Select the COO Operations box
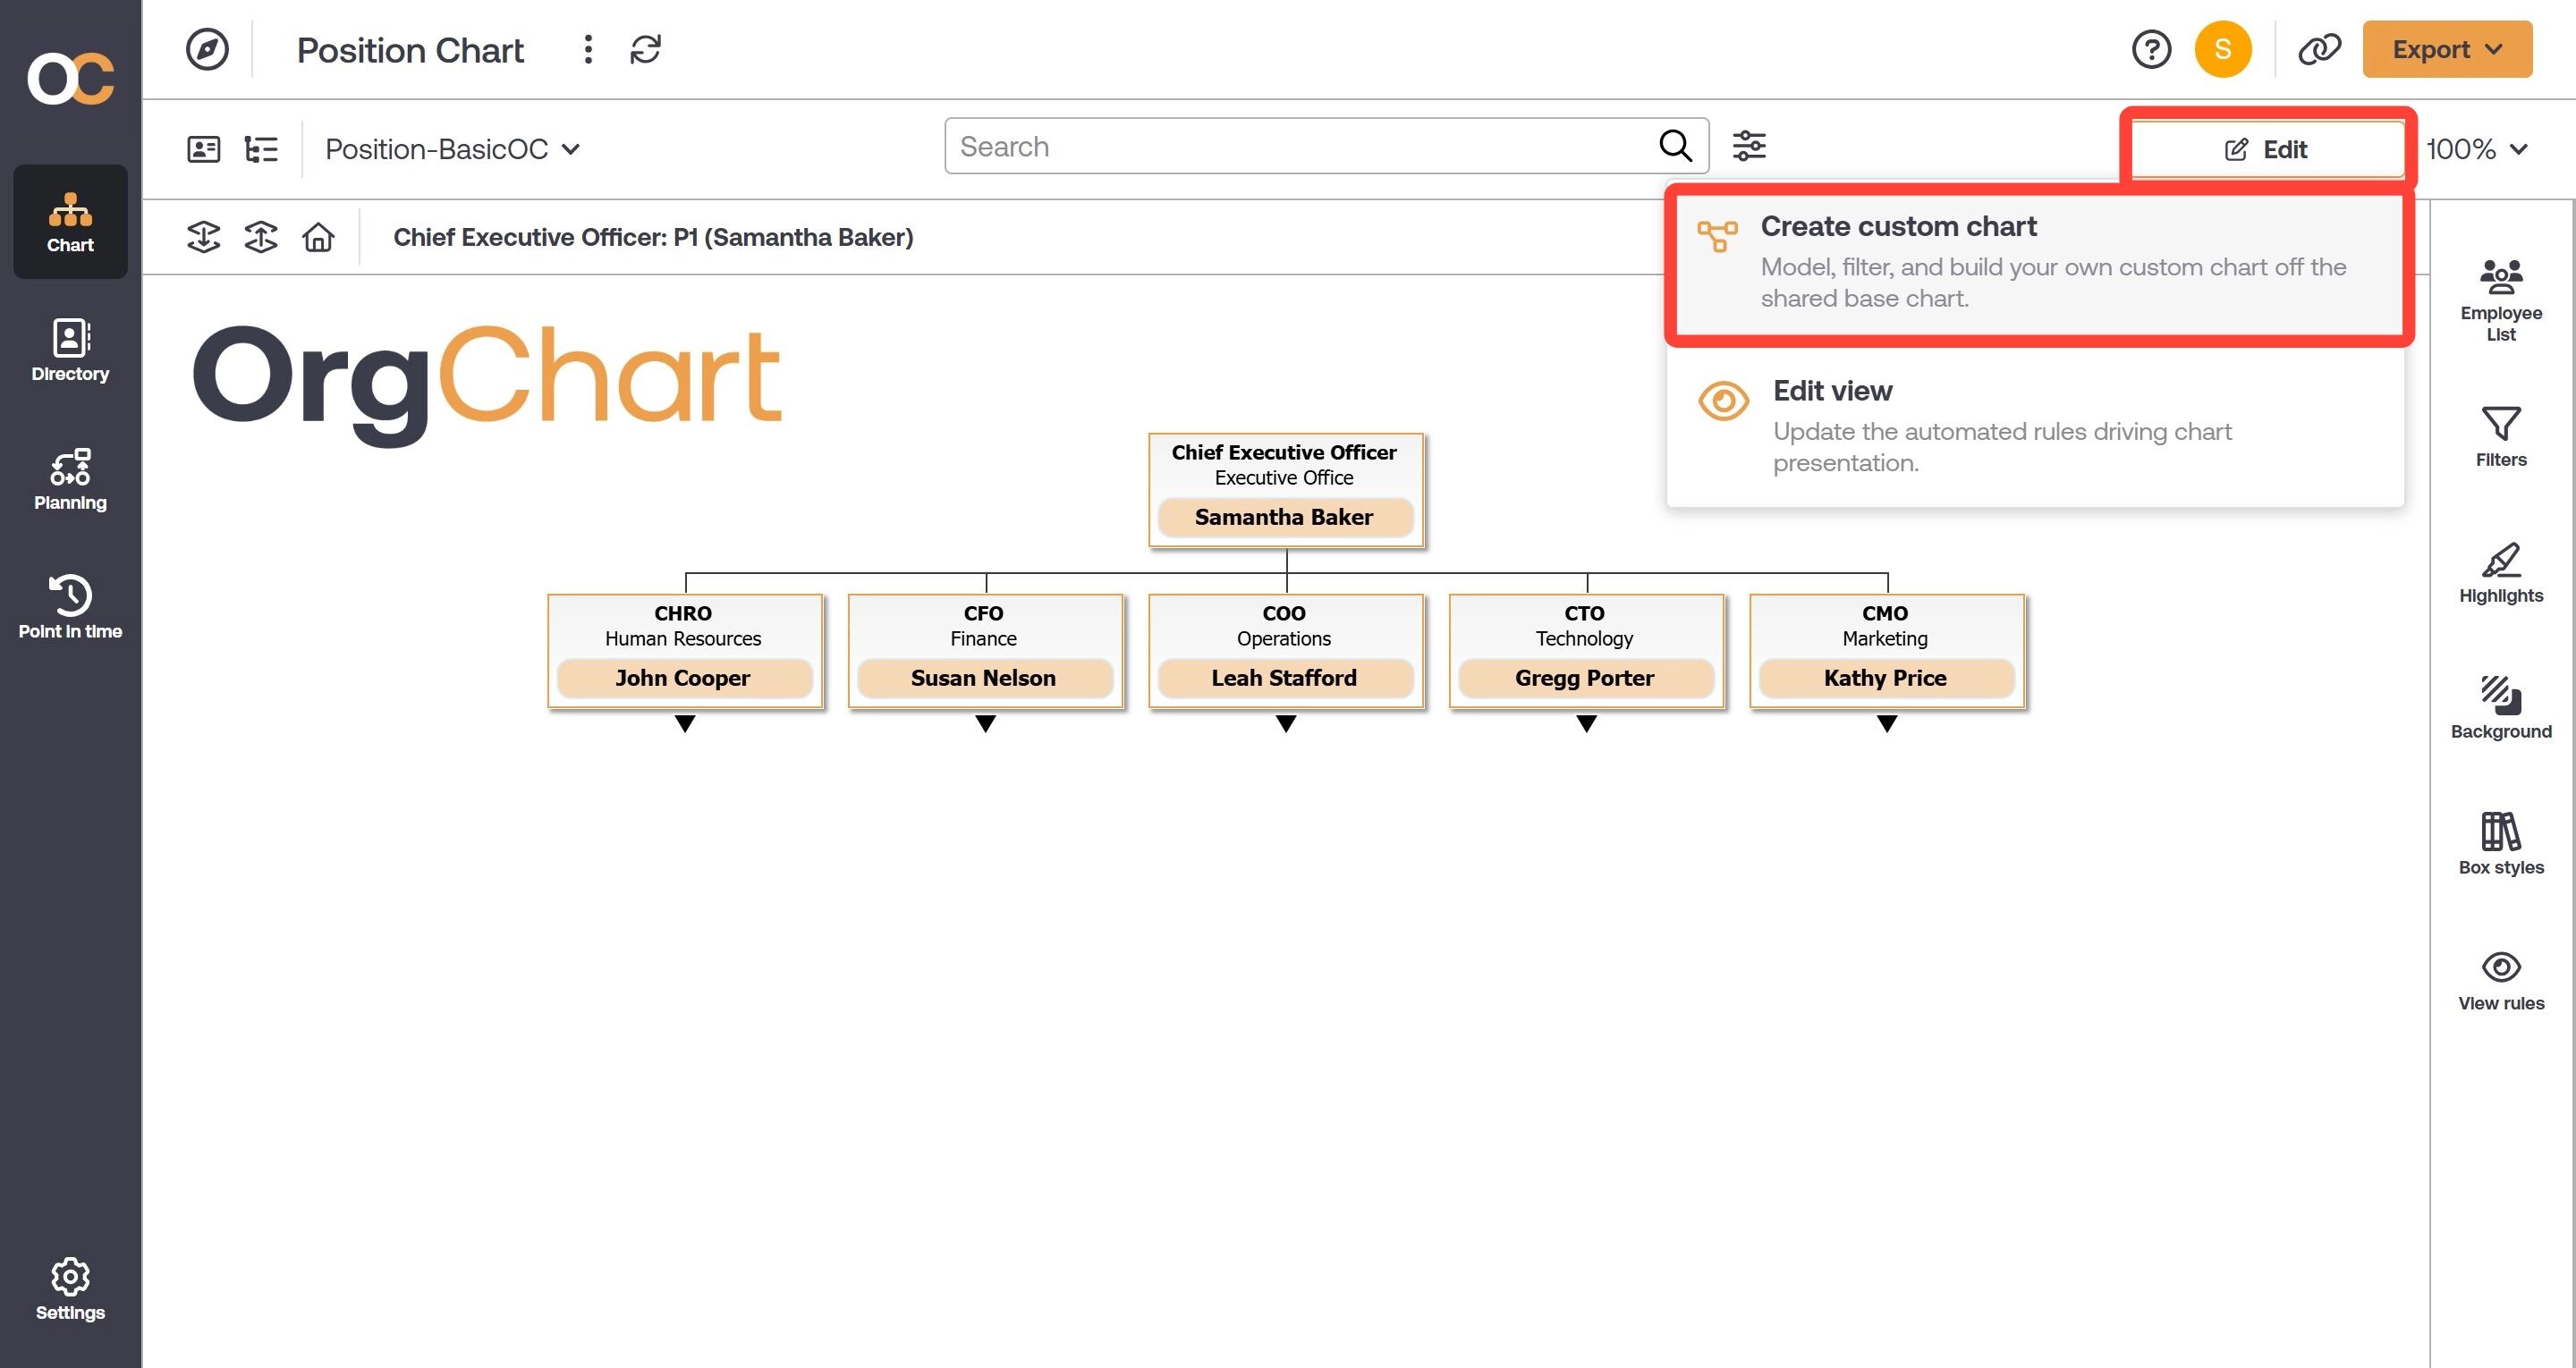Image resolution: width=2576 pixels, height=1368 pixels. pos(1285,650)
